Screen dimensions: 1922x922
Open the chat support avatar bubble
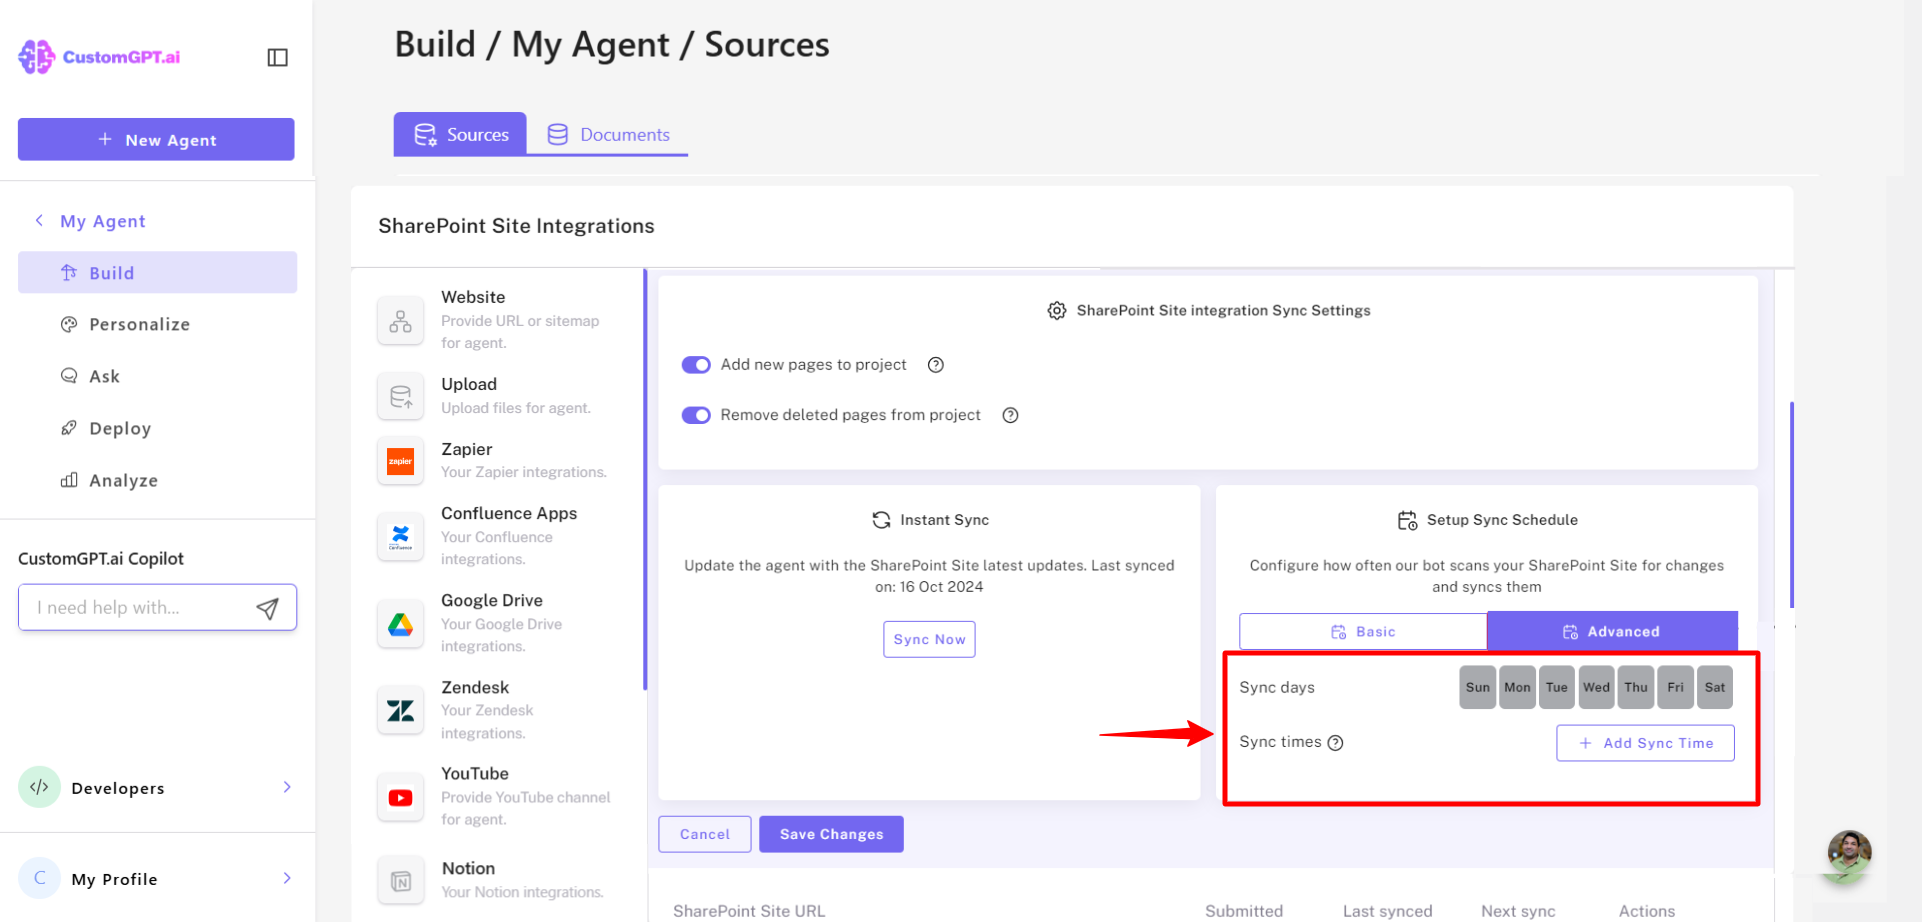pos(1849,853)
